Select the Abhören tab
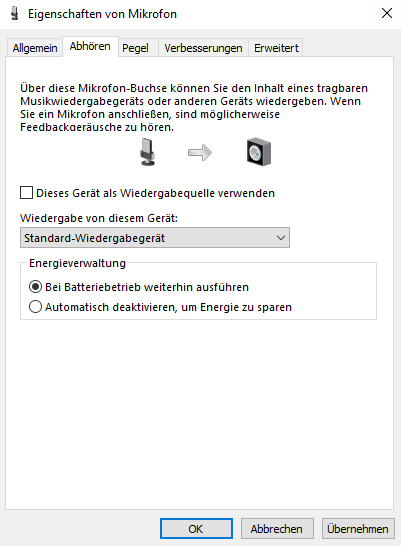The width and height of the screenshot is (401, 546). (90, 46)
